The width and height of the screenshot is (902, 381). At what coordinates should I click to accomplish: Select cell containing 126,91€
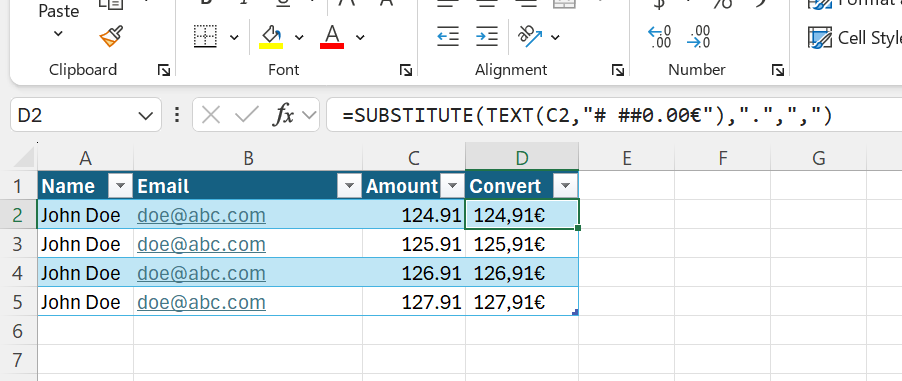point(522,273)
